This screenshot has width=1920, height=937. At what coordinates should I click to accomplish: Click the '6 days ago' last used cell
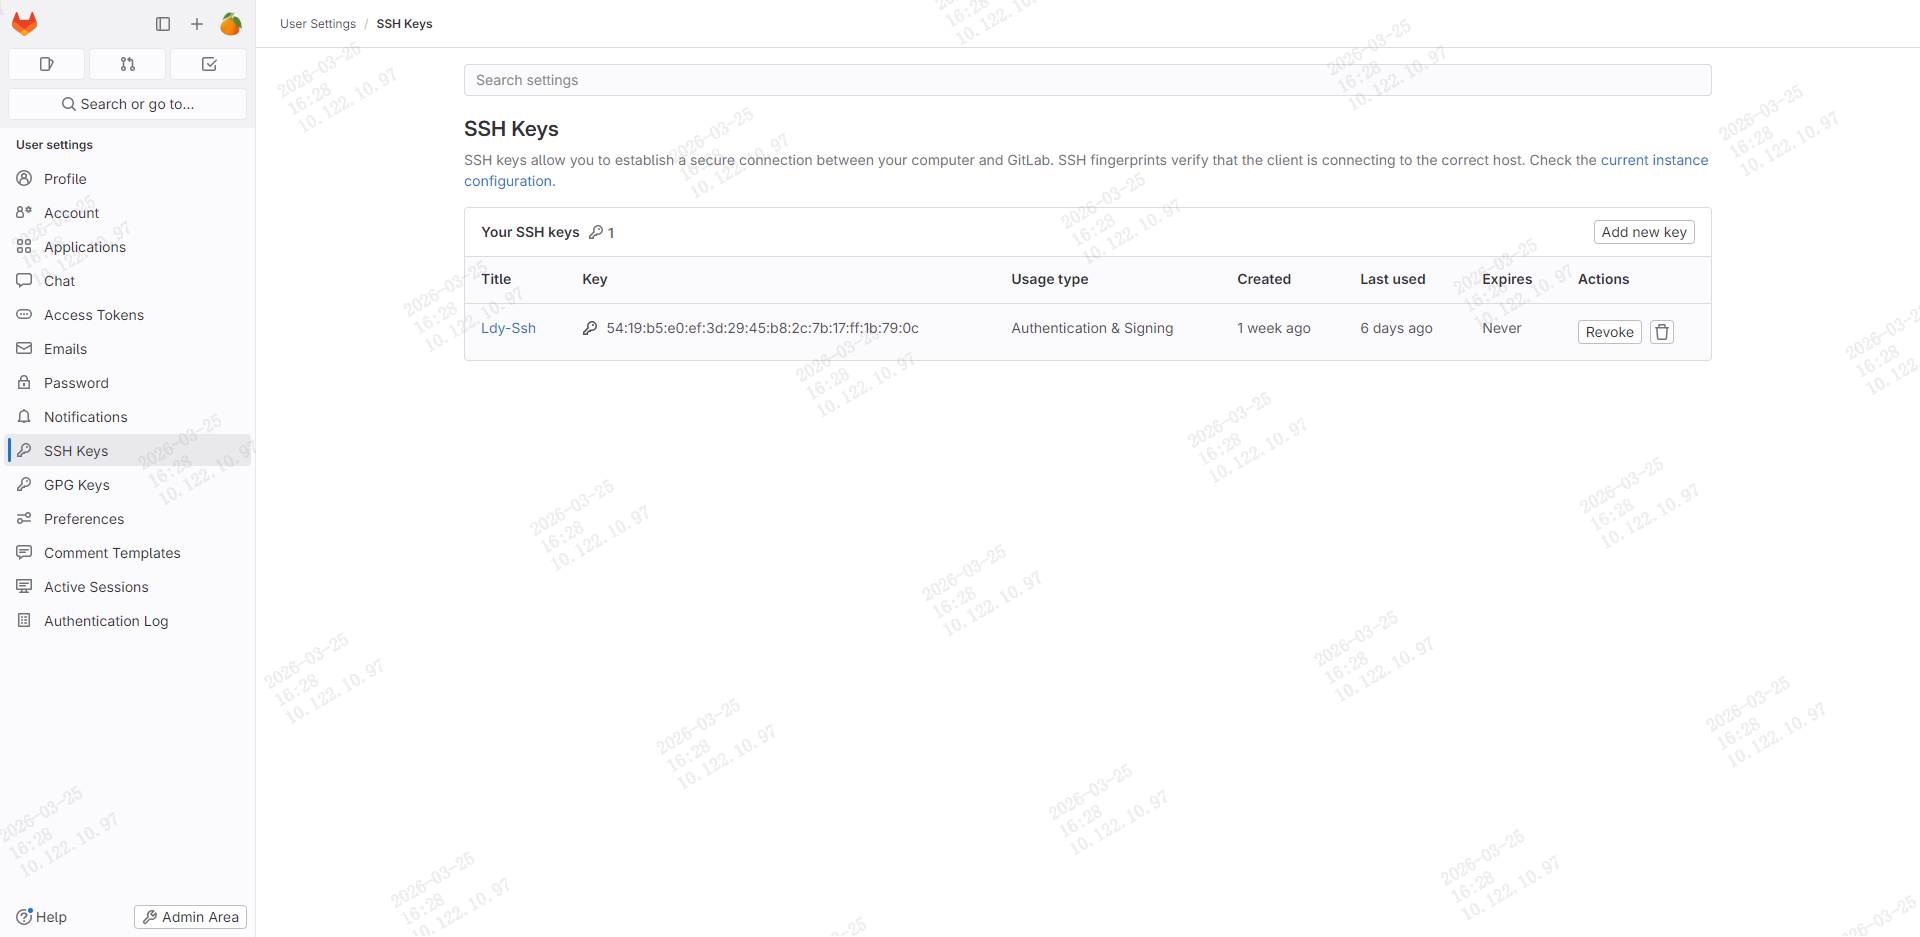[x=1396, y=328]
